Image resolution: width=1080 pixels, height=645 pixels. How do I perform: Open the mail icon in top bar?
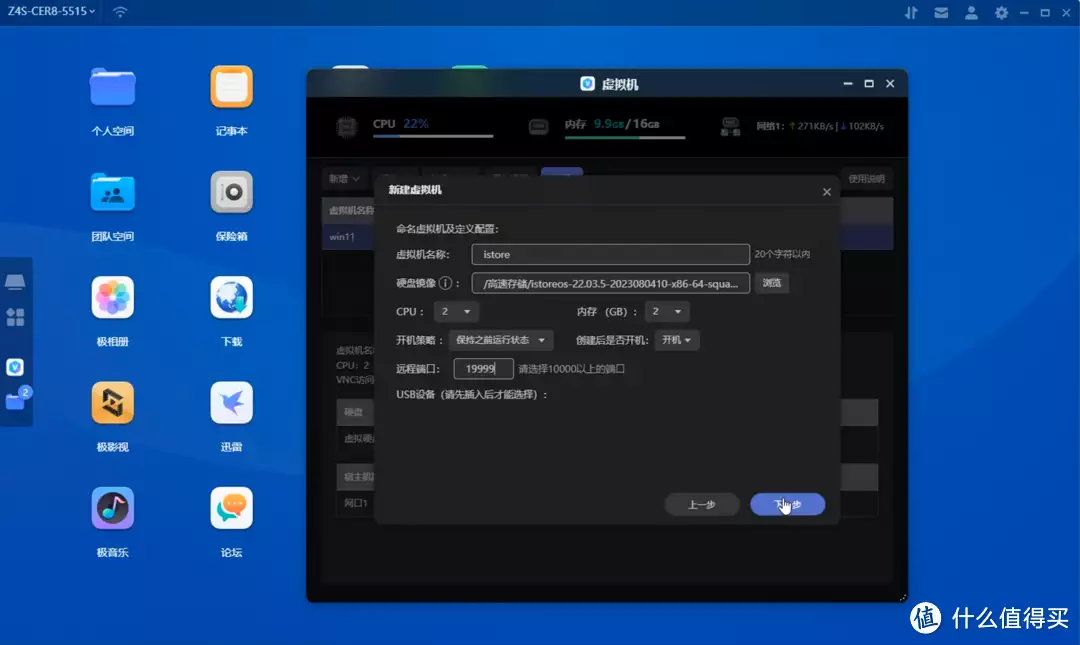click(x=941, y=12)
